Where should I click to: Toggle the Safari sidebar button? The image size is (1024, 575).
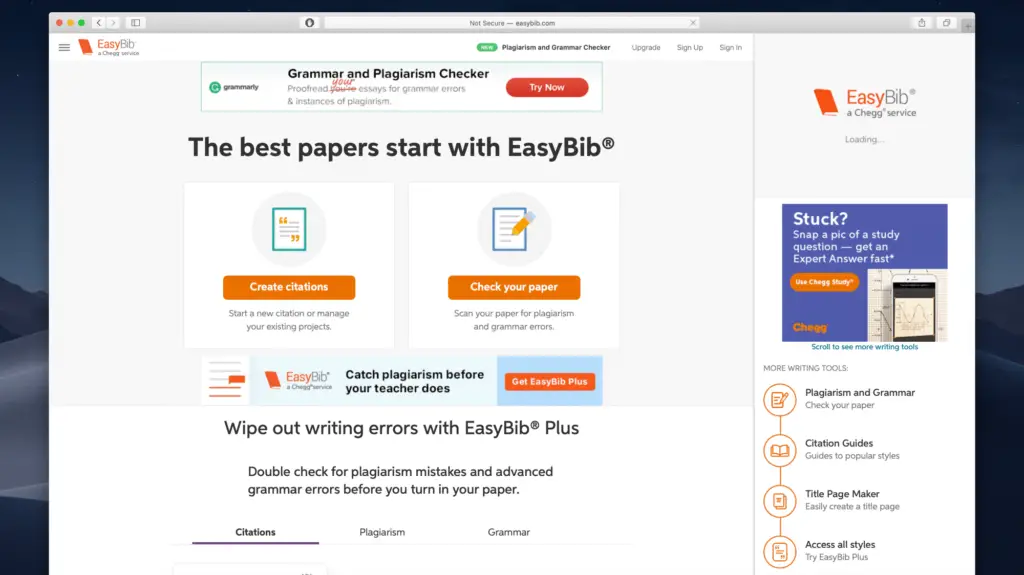tap(135, 23)
